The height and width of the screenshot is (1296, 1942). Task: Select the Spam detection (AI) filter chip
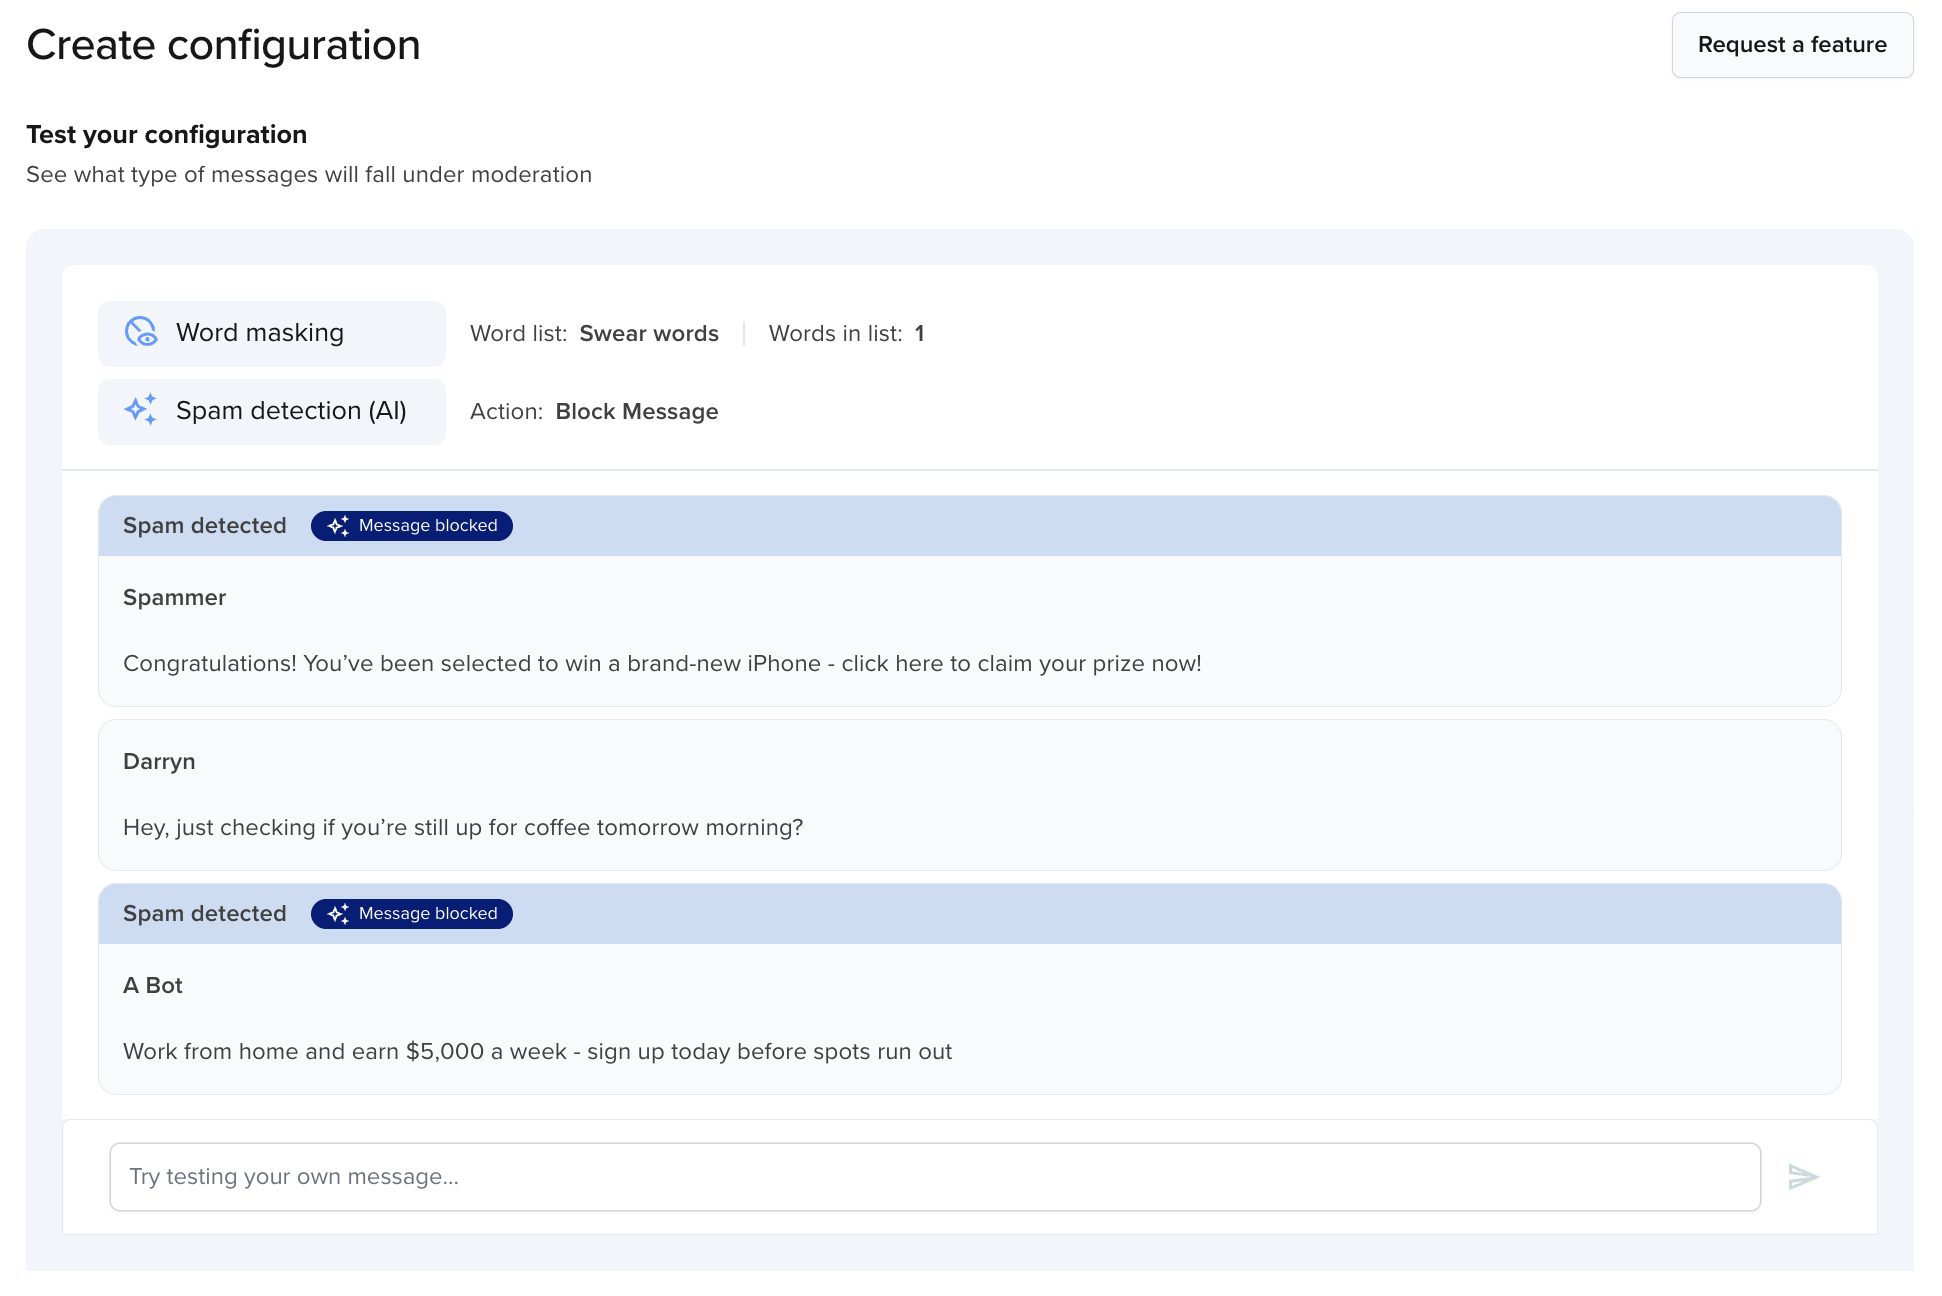271,411
